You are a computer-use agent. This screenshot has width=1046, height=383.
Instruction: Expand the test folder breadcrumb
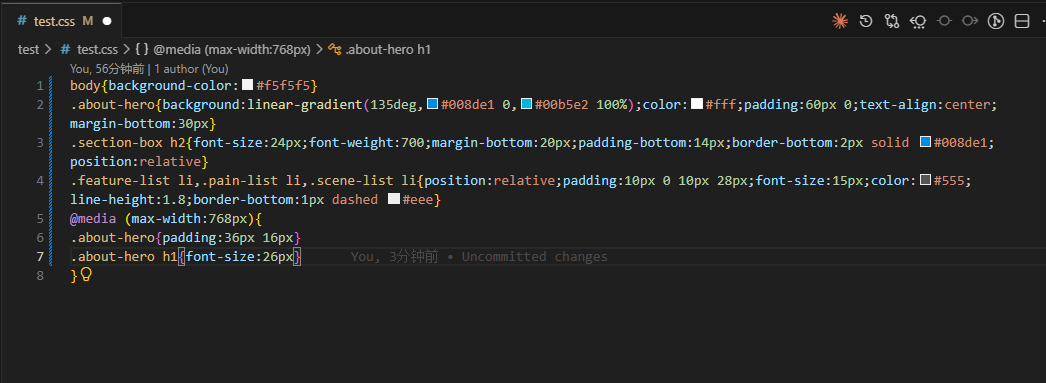coord(28,49)
